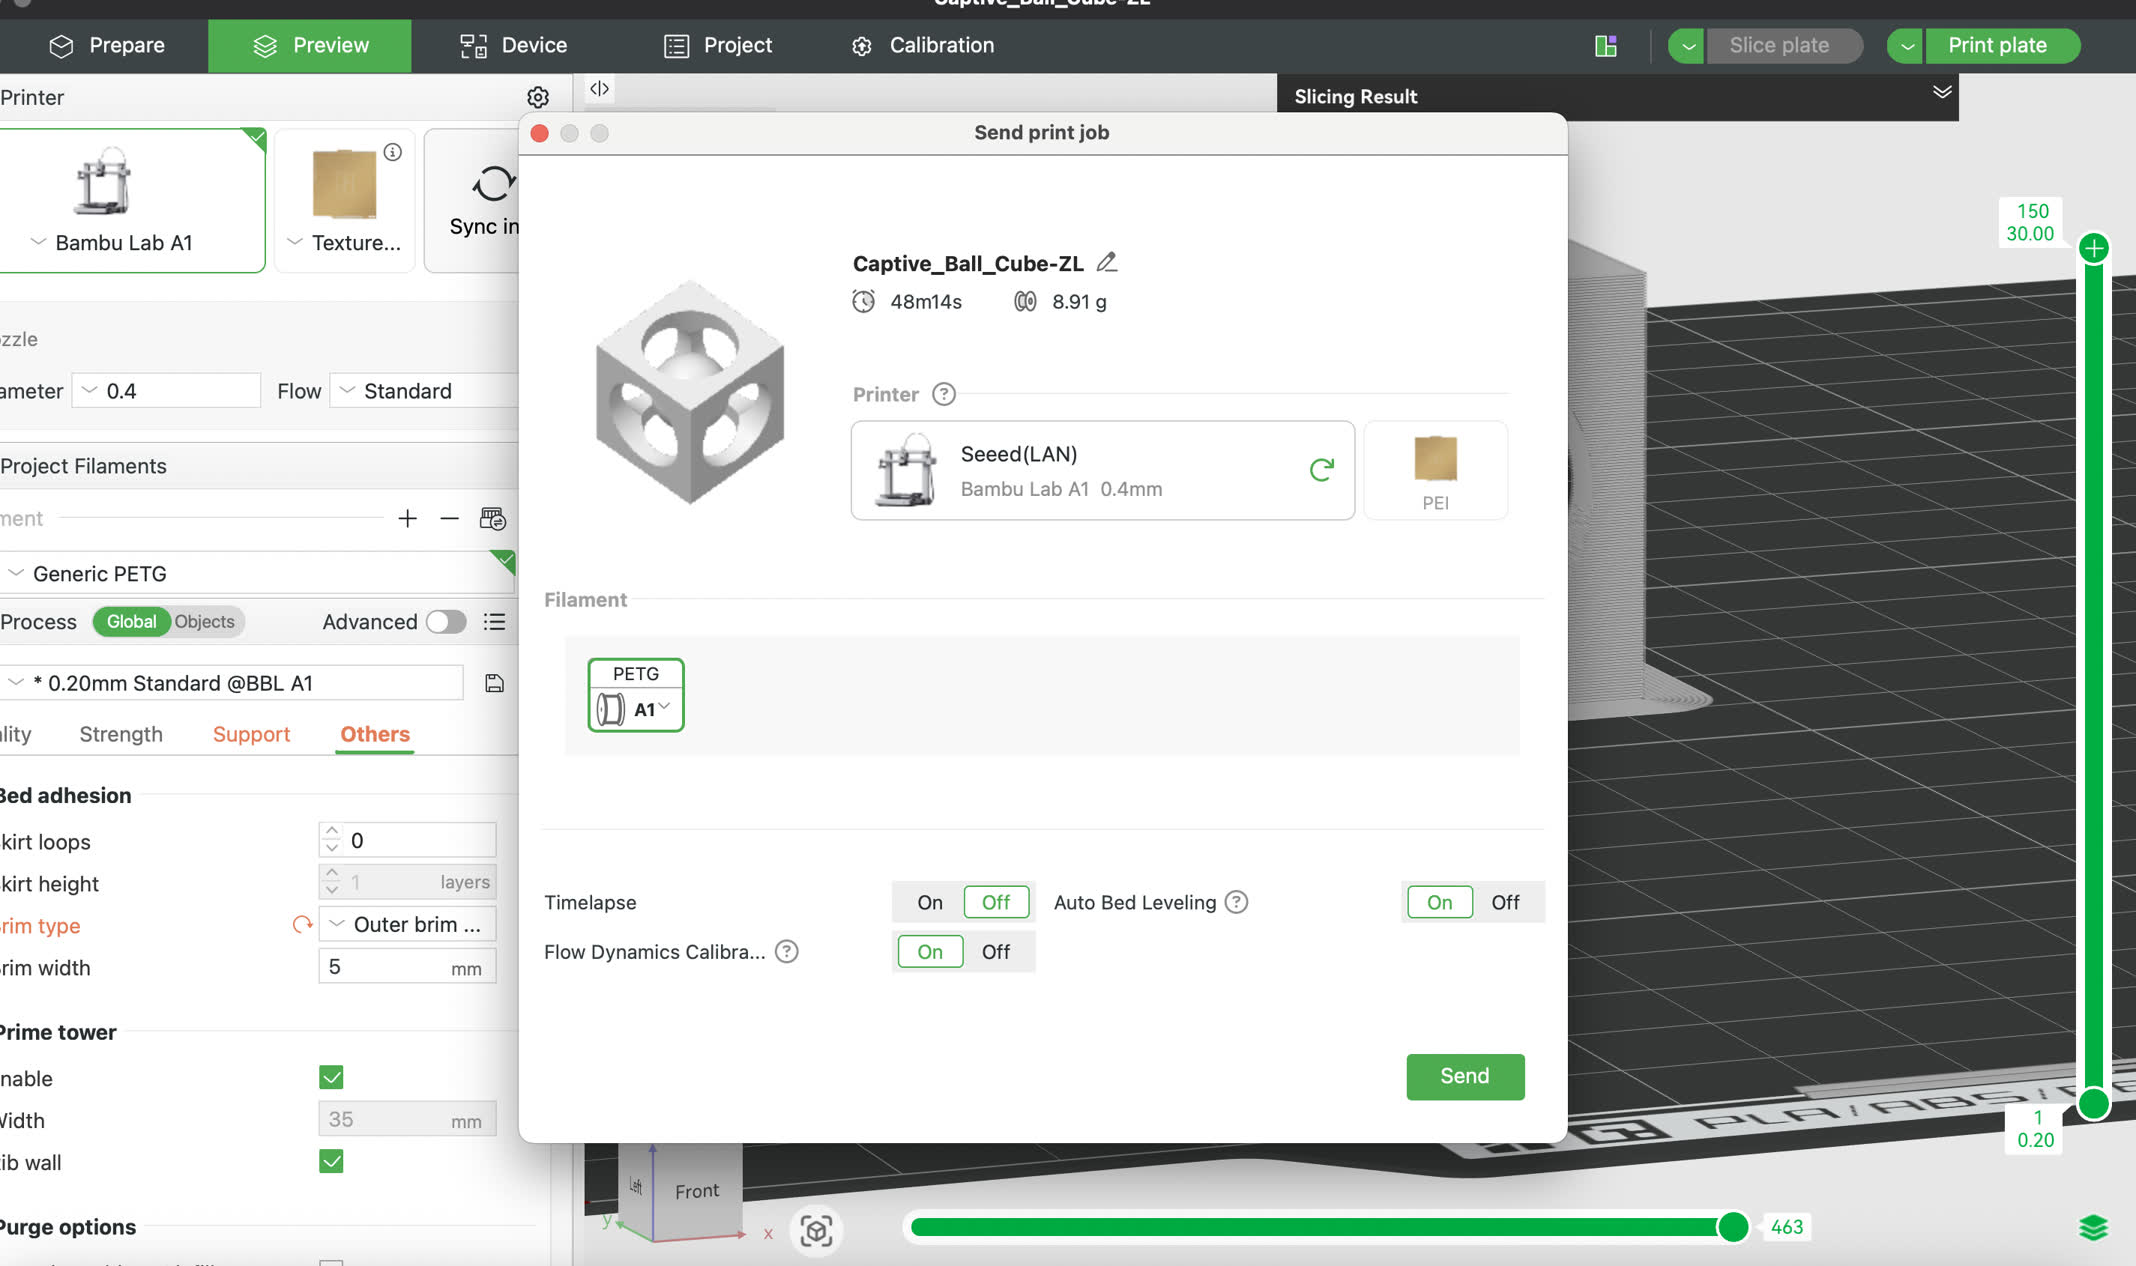Reset Brim type with the revert icon

302,925
